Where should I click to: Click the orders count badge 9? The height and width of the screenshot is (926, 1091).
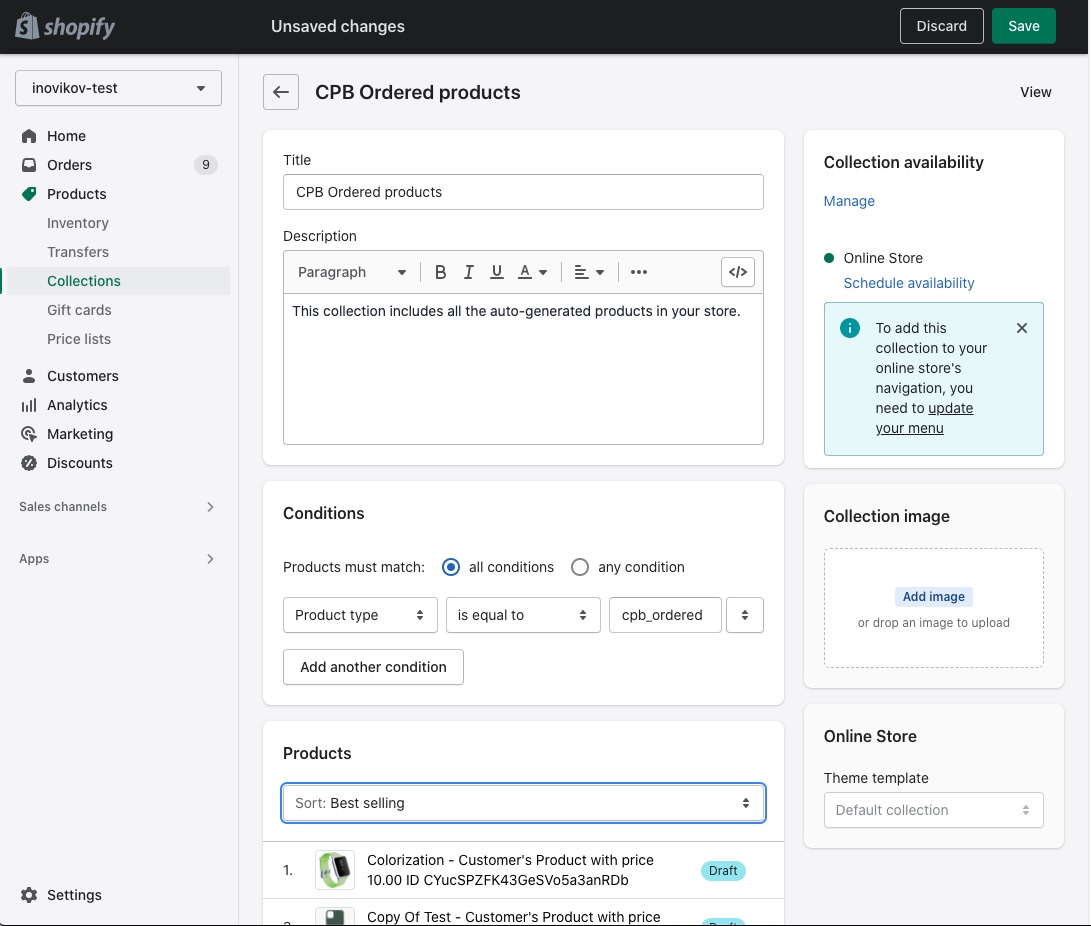tap(205, 165)
